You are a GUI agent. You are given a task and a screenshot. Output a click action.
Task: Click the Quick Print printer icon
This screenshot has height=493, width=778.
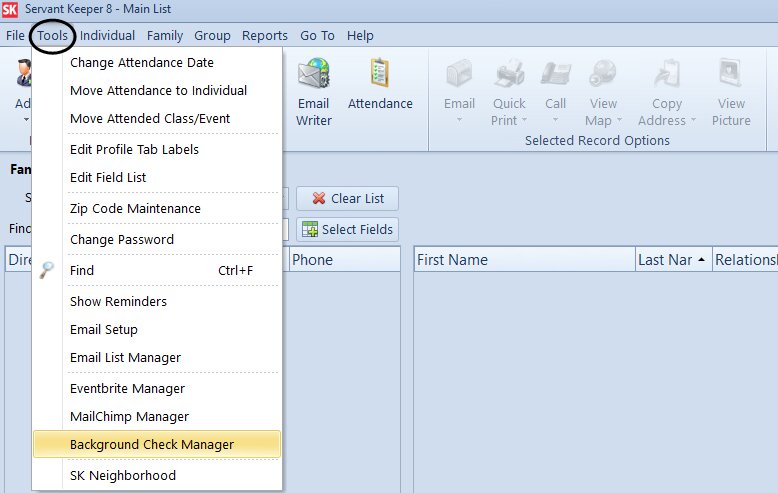509,76
